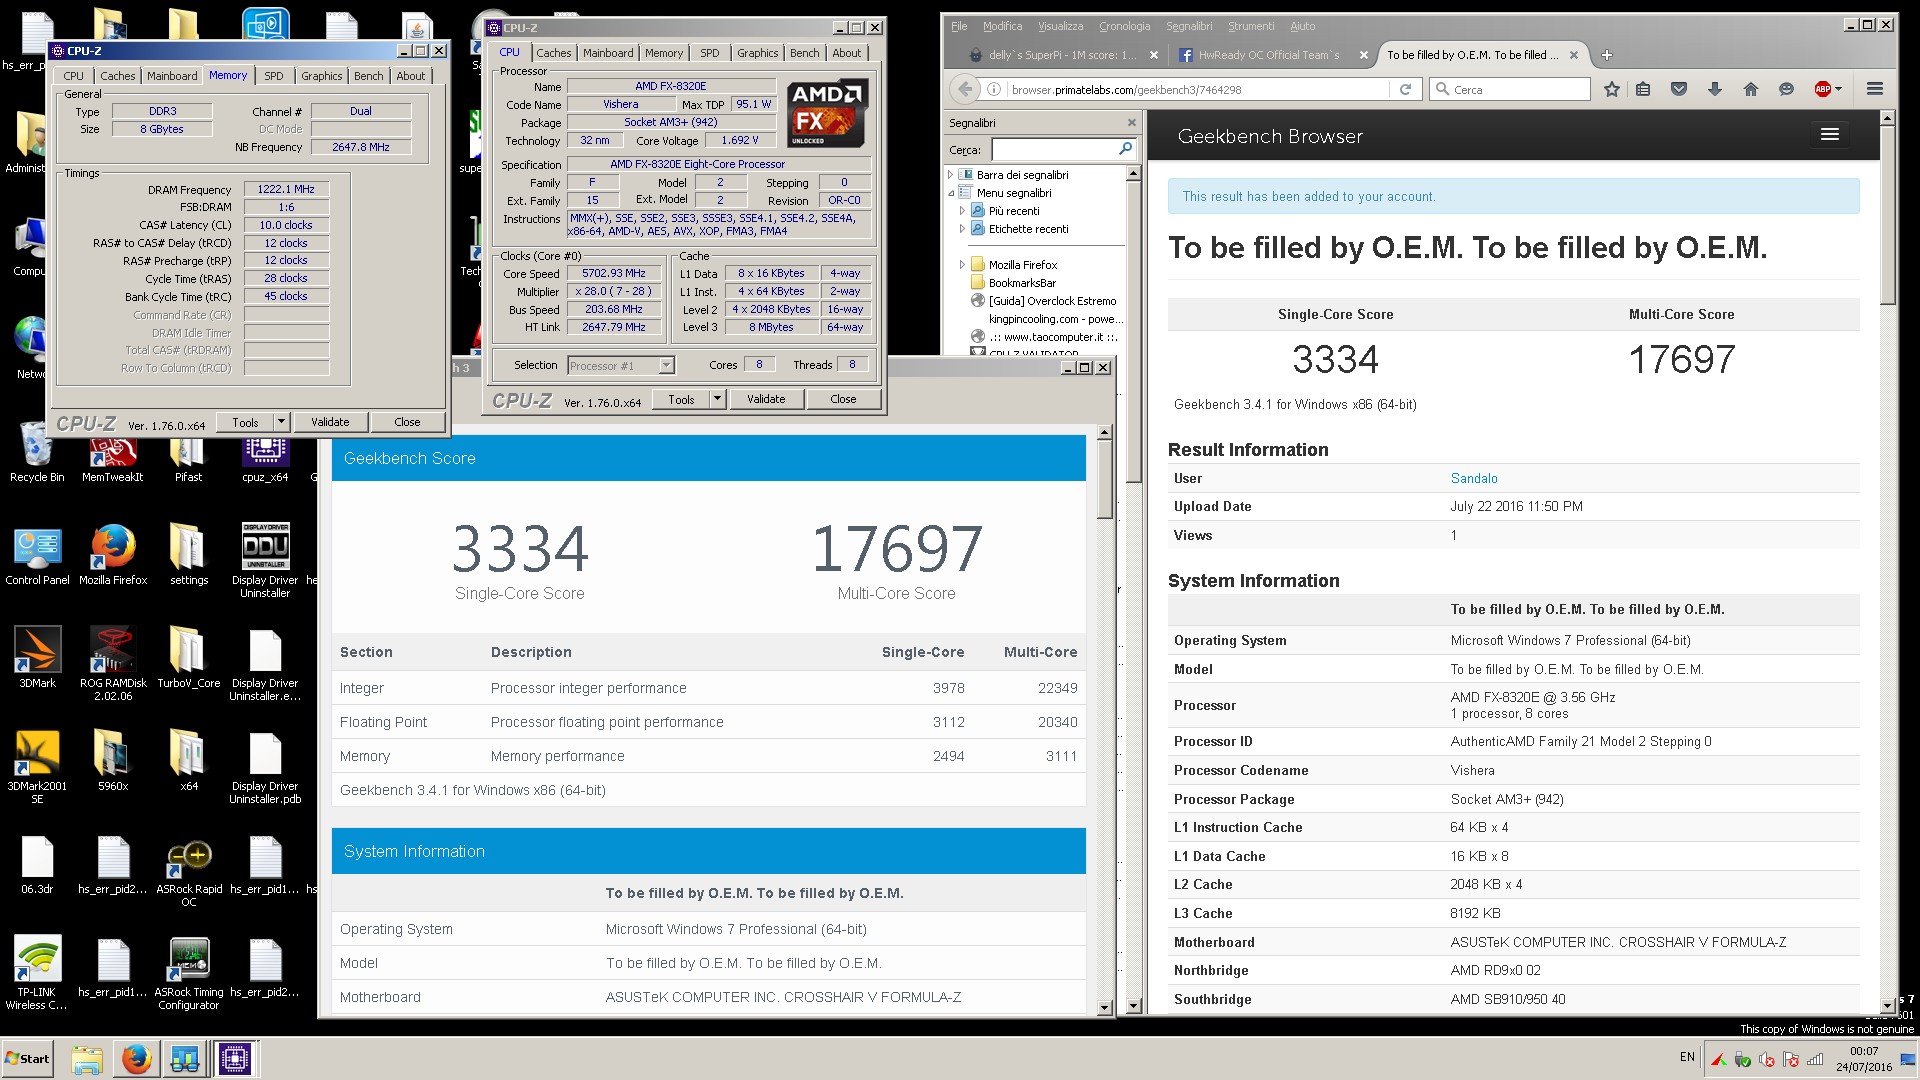Click Close in the processor CPU-Z window
Screen dimensions: 1920x1080
[x=843, y=399]
